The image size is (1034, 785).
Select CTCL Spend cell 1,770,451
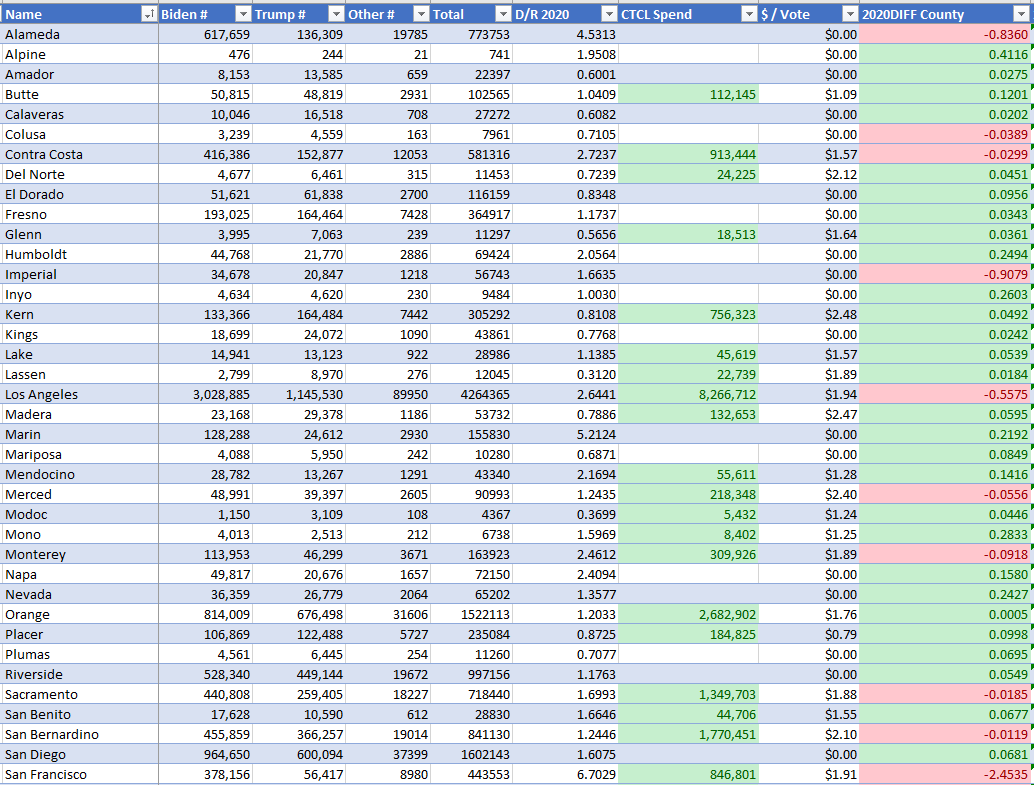coord(688,735)
